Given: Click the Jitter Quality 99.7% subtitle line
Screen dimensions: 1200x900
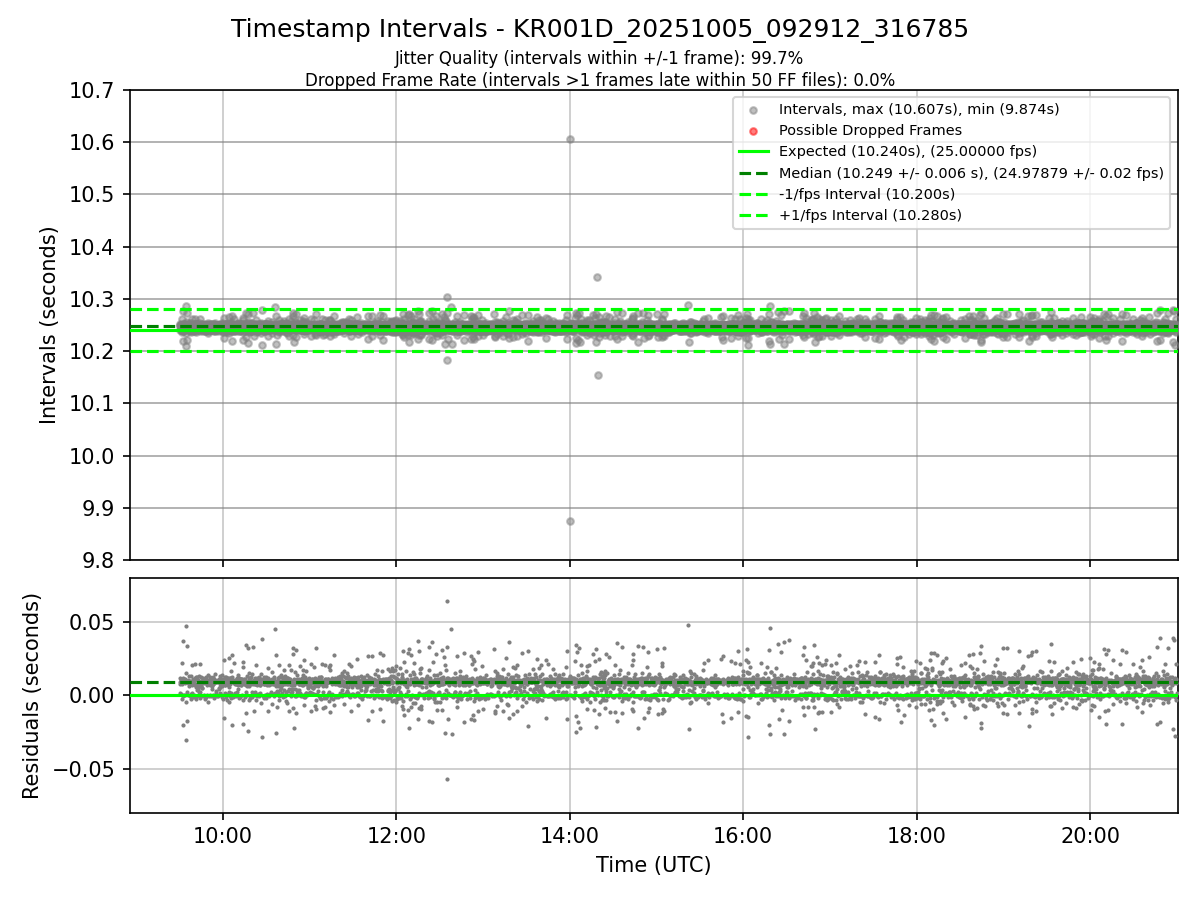Looking at the screenshot, I should (x=599, y=58).
